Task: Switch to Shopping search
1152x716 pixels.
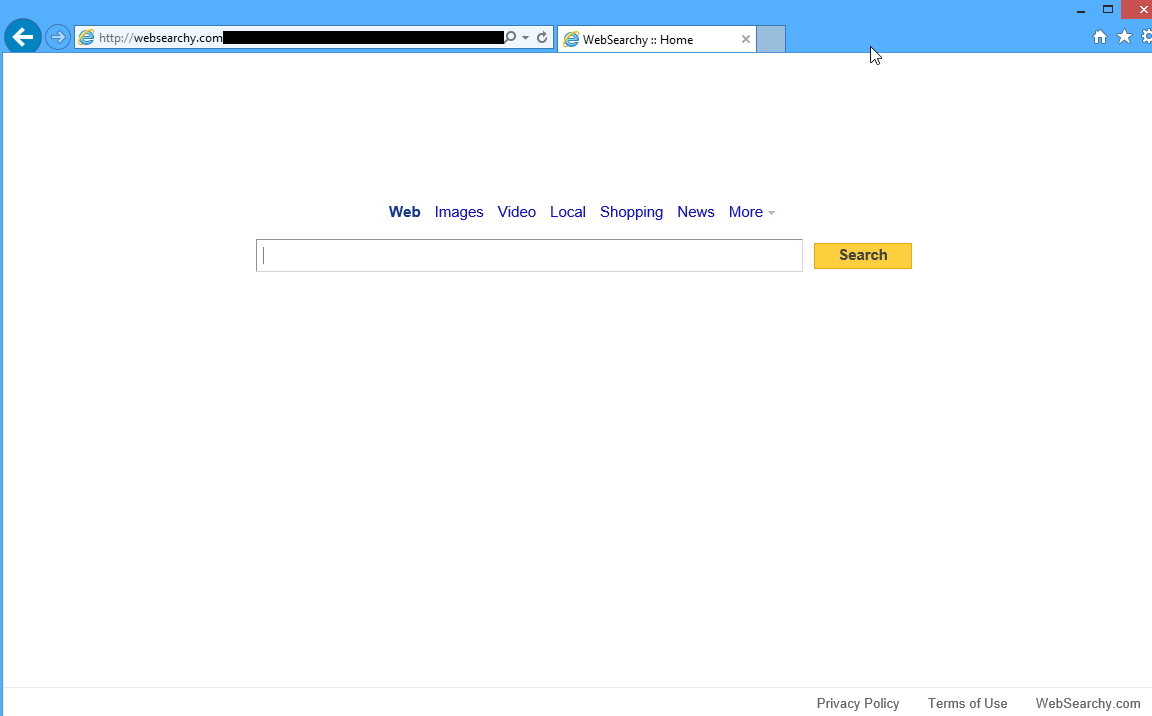Action: (631, 212)
